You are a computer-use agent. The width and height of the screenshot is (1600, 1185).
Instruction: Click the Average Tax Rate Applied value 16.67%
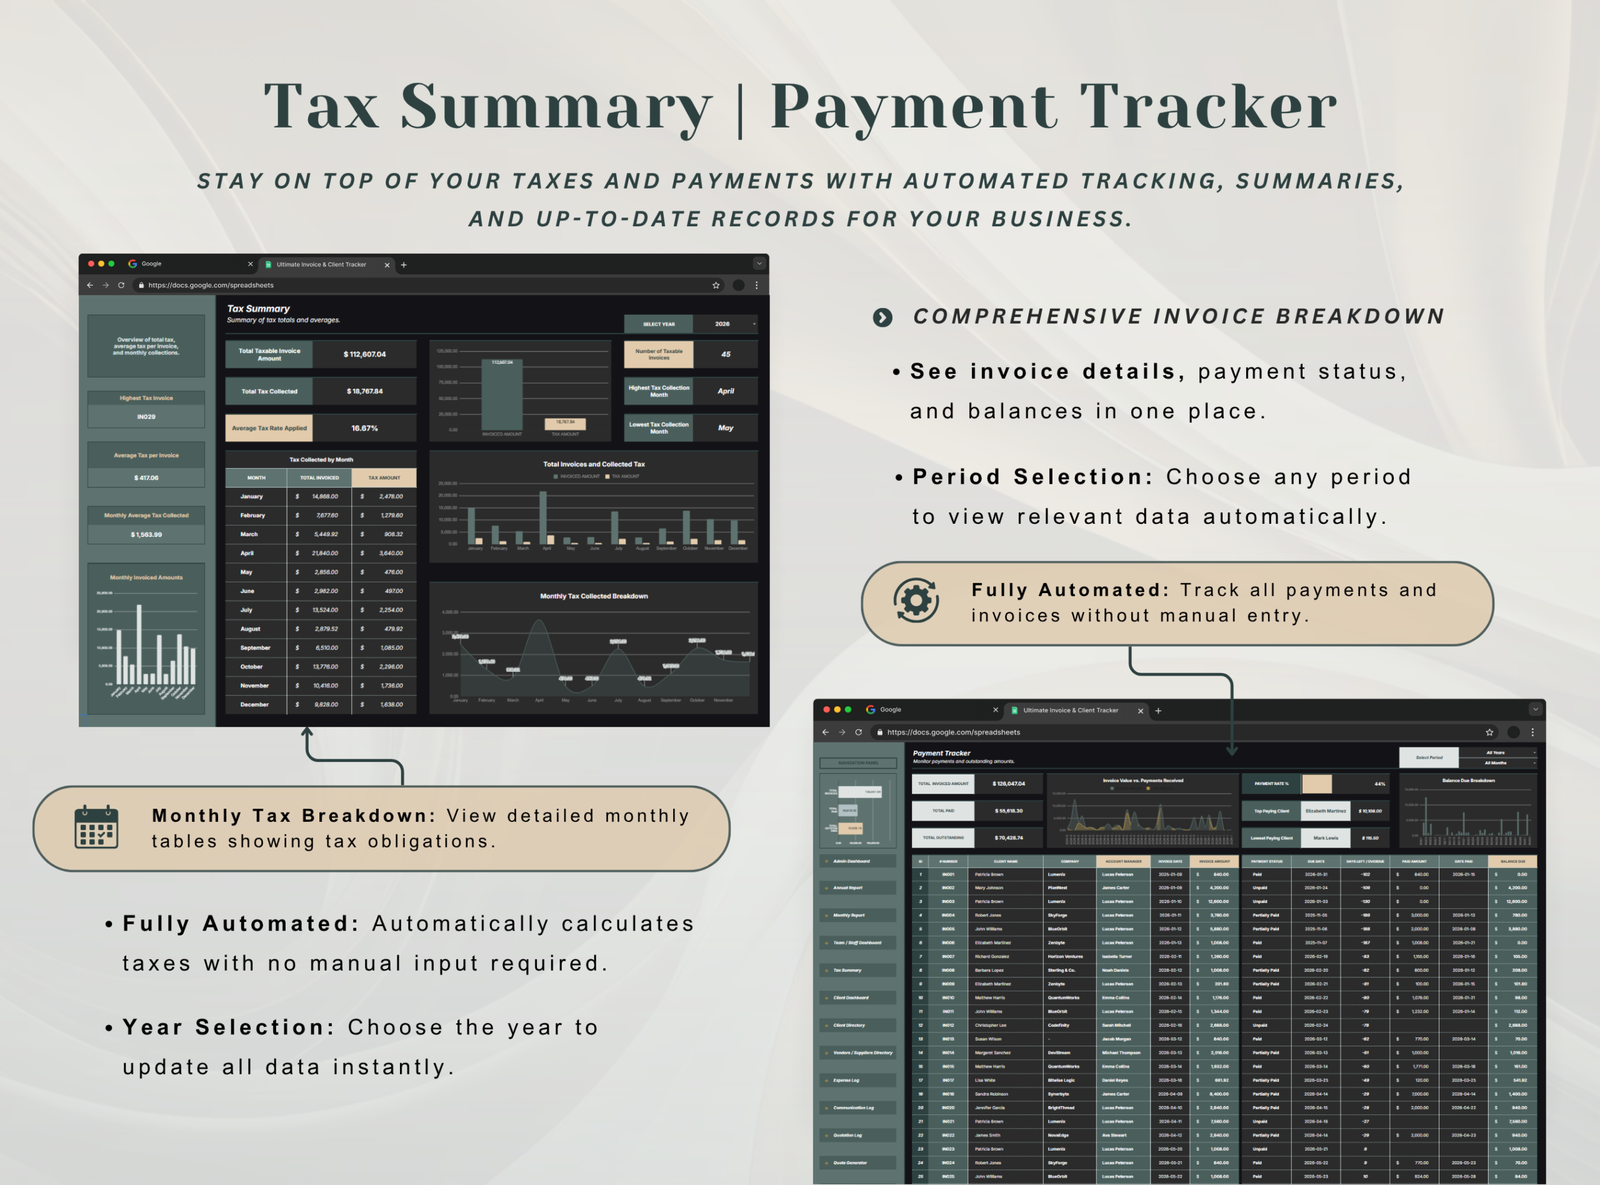point(365,428)
